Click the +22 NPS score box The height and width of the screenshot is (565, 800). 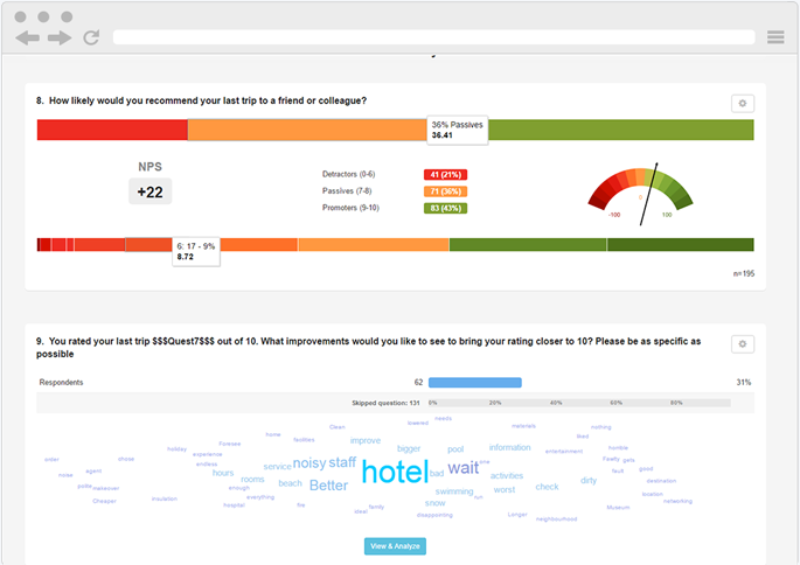(150, 192)
